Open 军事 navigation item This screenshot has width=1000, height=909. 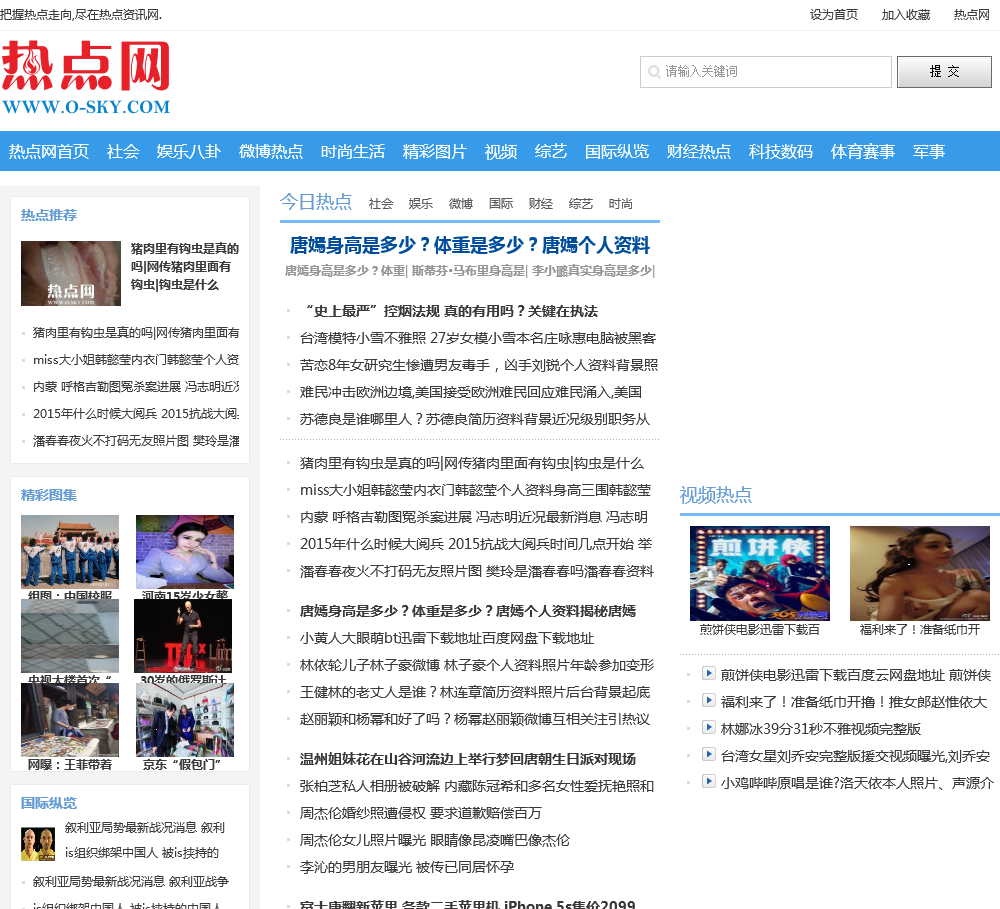929,151
